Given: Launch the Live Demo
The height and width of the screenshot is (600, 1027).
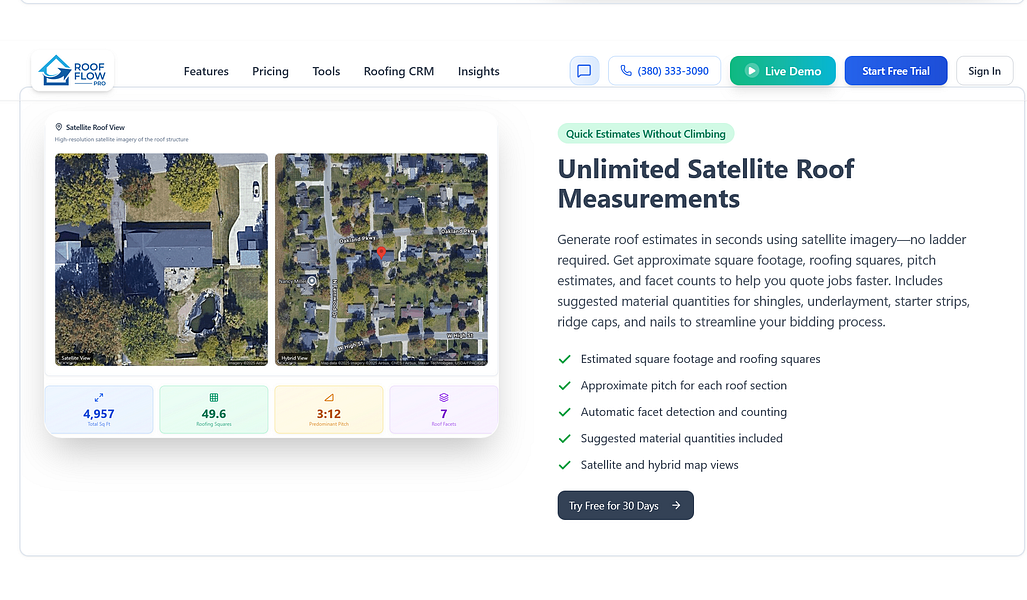Looking at the screenshot, I should (783, 71).
